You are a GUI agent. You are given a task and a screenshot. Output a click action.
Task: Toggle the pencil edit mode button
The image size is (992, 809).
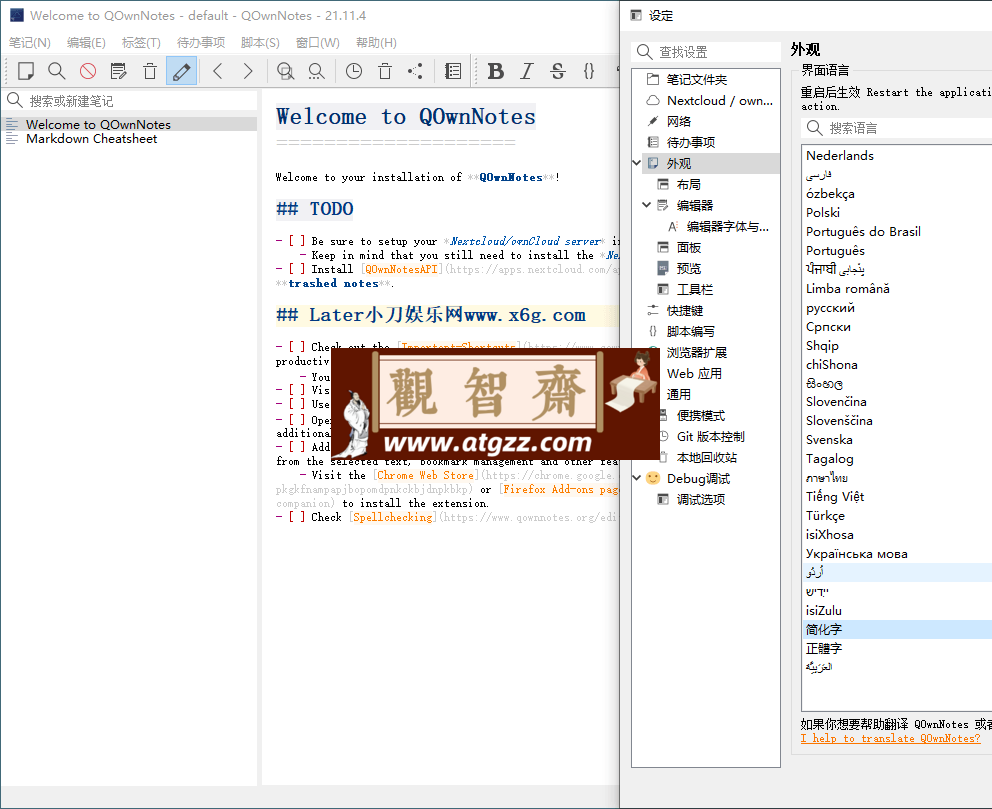[x=181, y=71]
